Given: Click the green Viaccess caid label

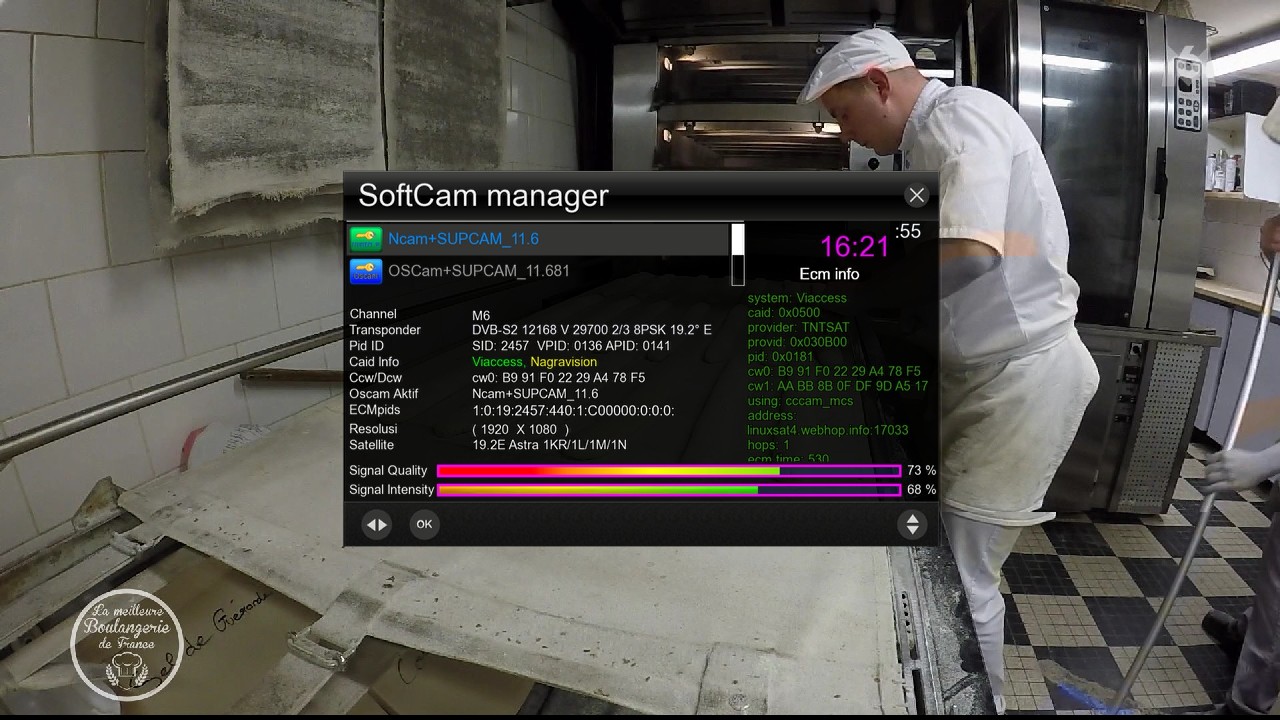Looking at the screenshot, I should coord(497,362).
